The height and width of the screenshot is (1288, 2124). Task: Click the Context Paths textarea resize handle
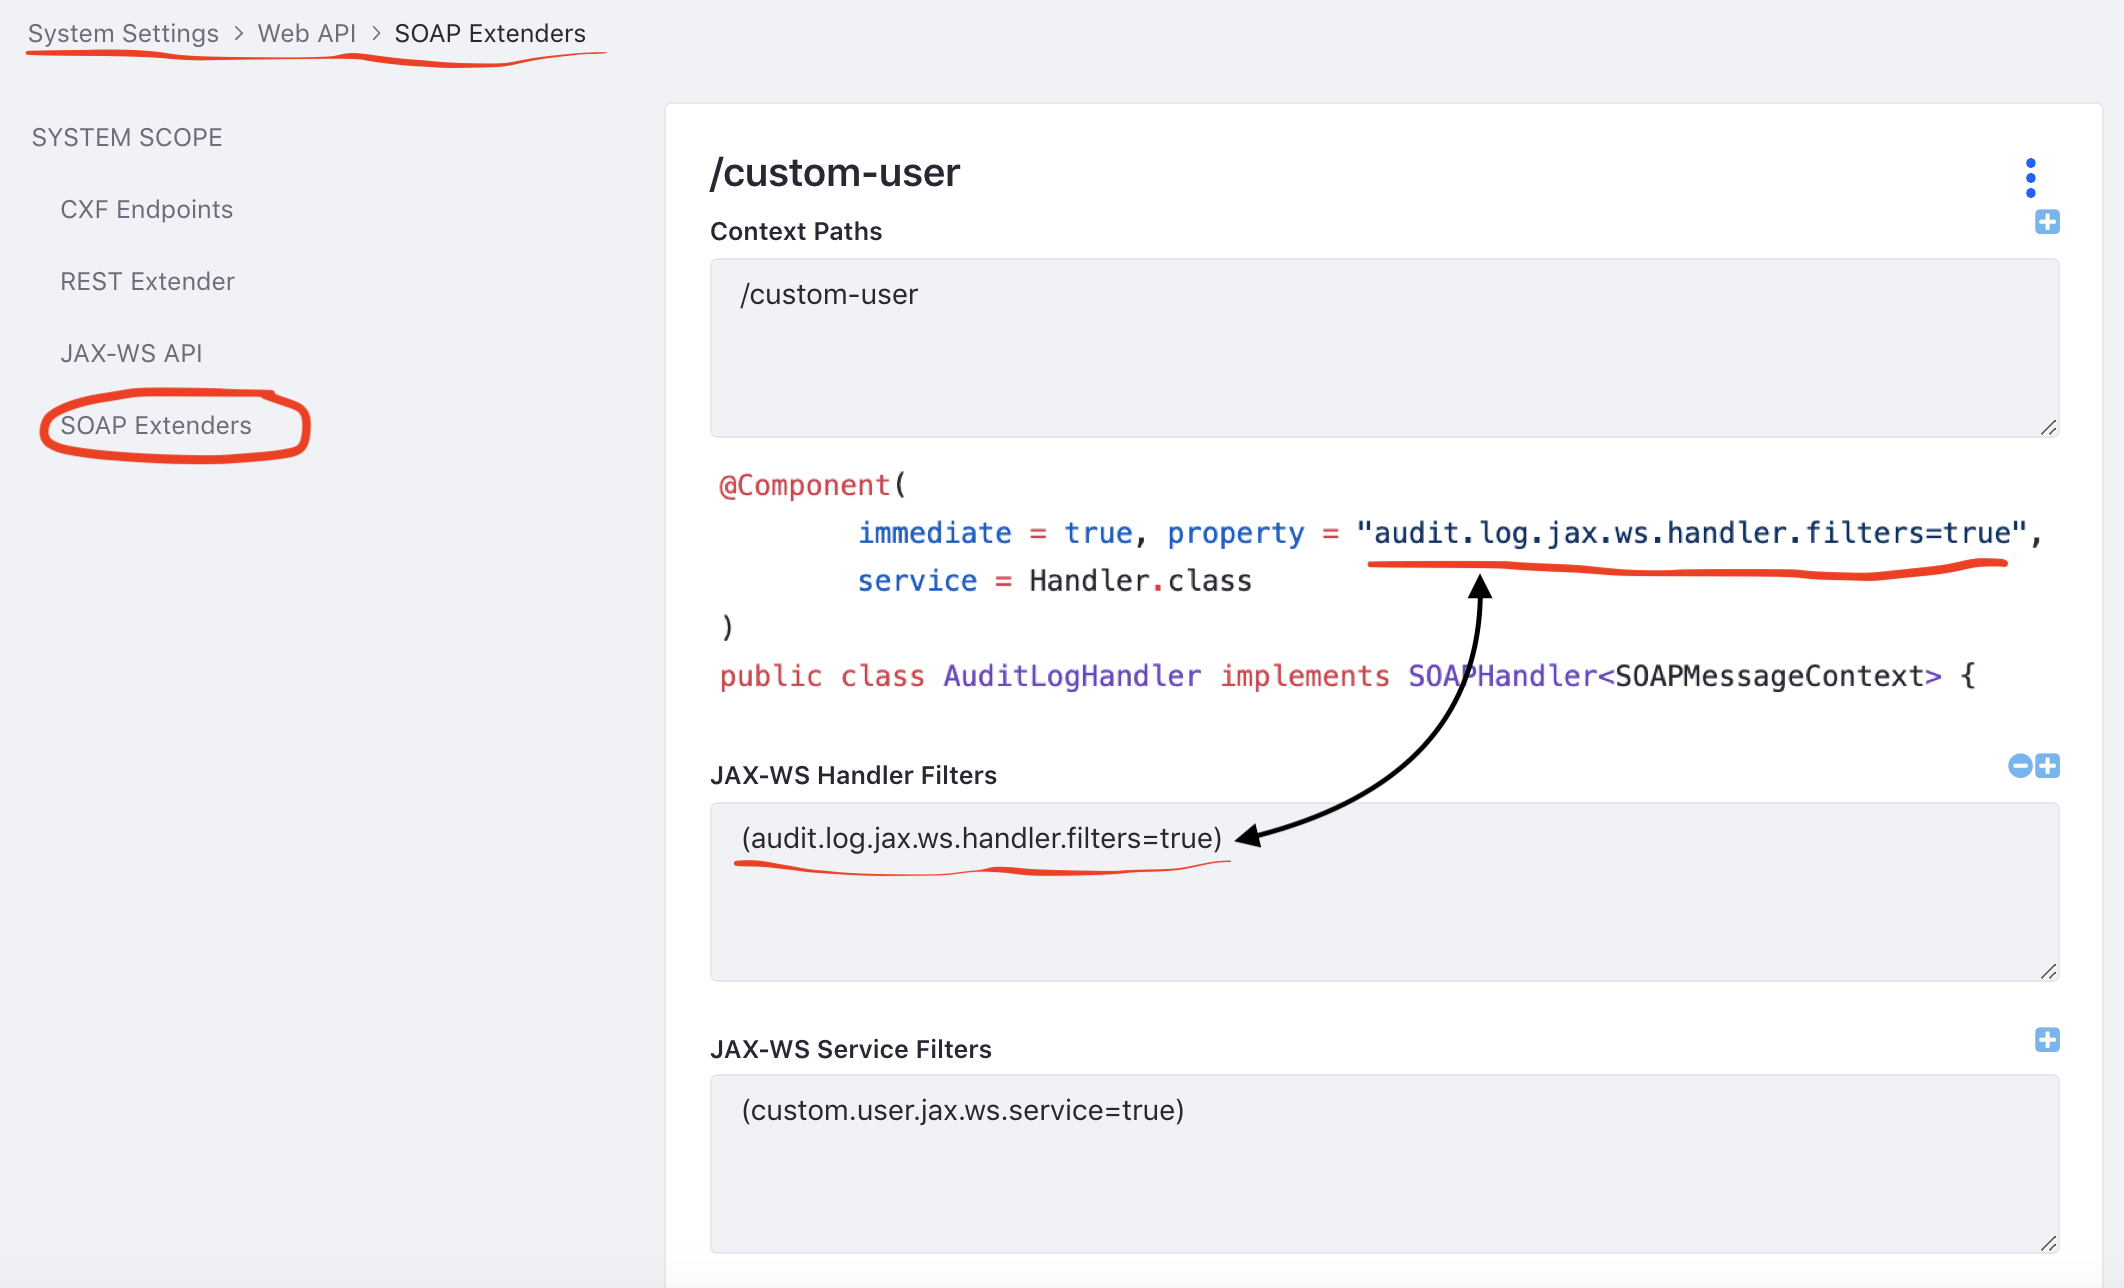tap(2048, 427)
